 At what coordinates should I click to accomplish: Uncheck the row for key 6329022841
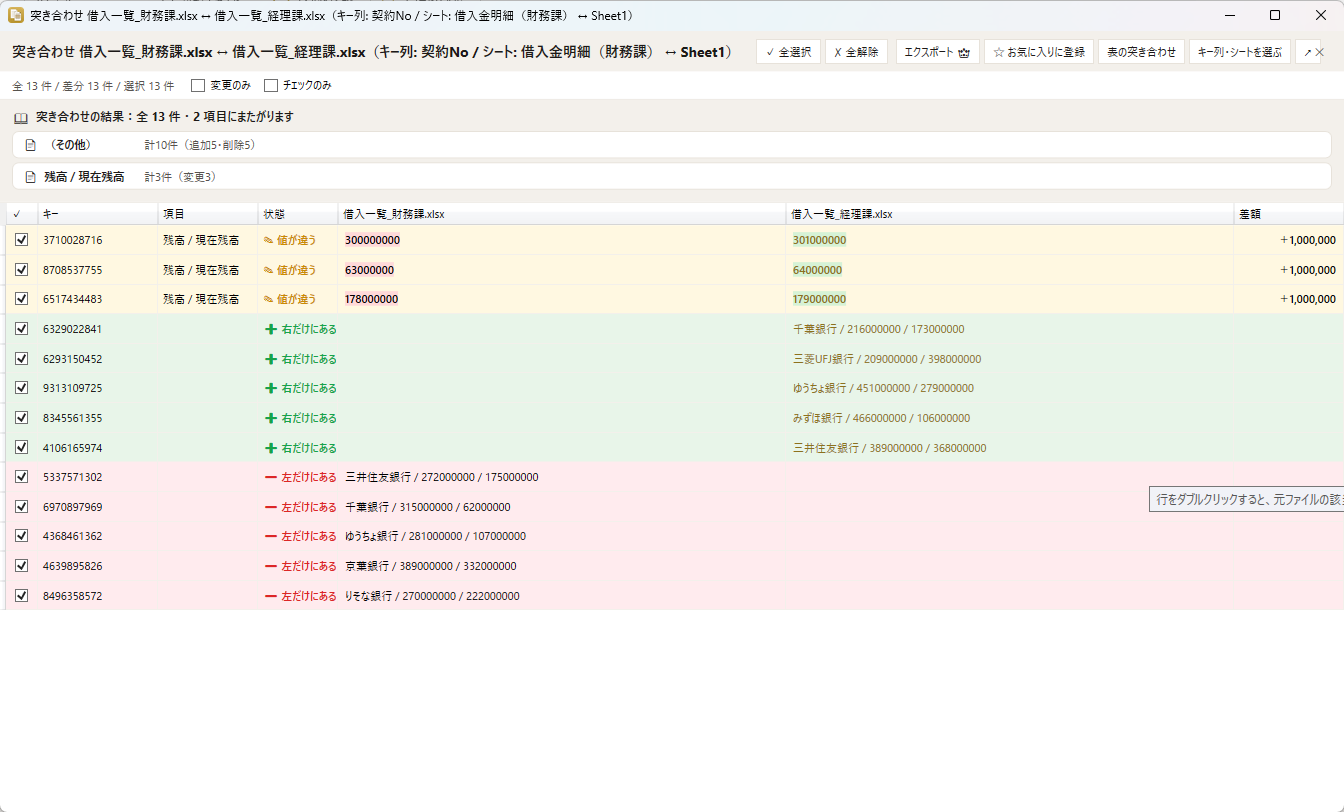pyautogui.click(x=22, y=329)
